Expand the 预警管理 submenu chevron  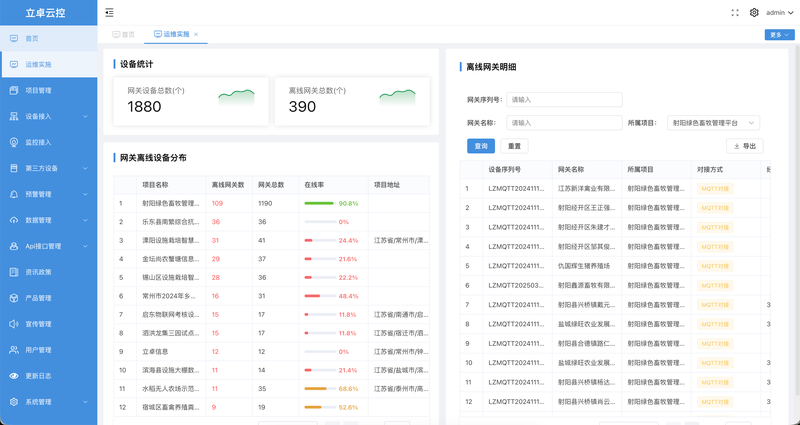[x=85, y=194]
